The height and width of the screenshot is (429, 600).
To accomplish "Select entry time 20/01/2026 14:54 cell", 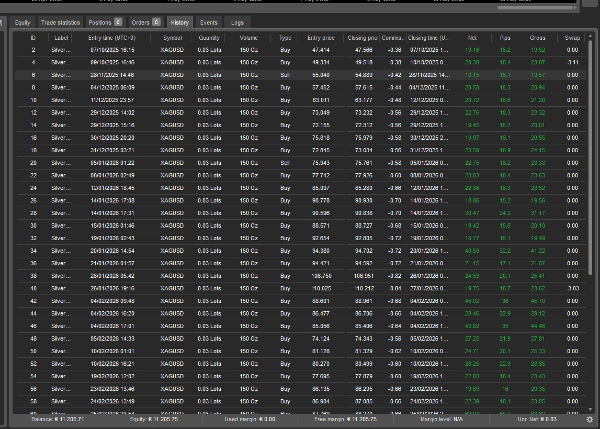I will coord(112,251).
